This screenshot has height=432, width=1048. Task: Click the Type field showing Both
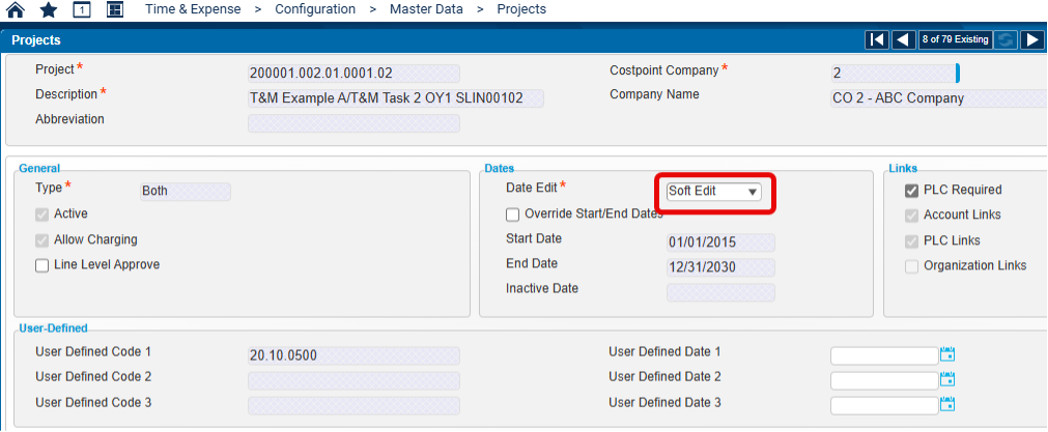click(185, 192)
